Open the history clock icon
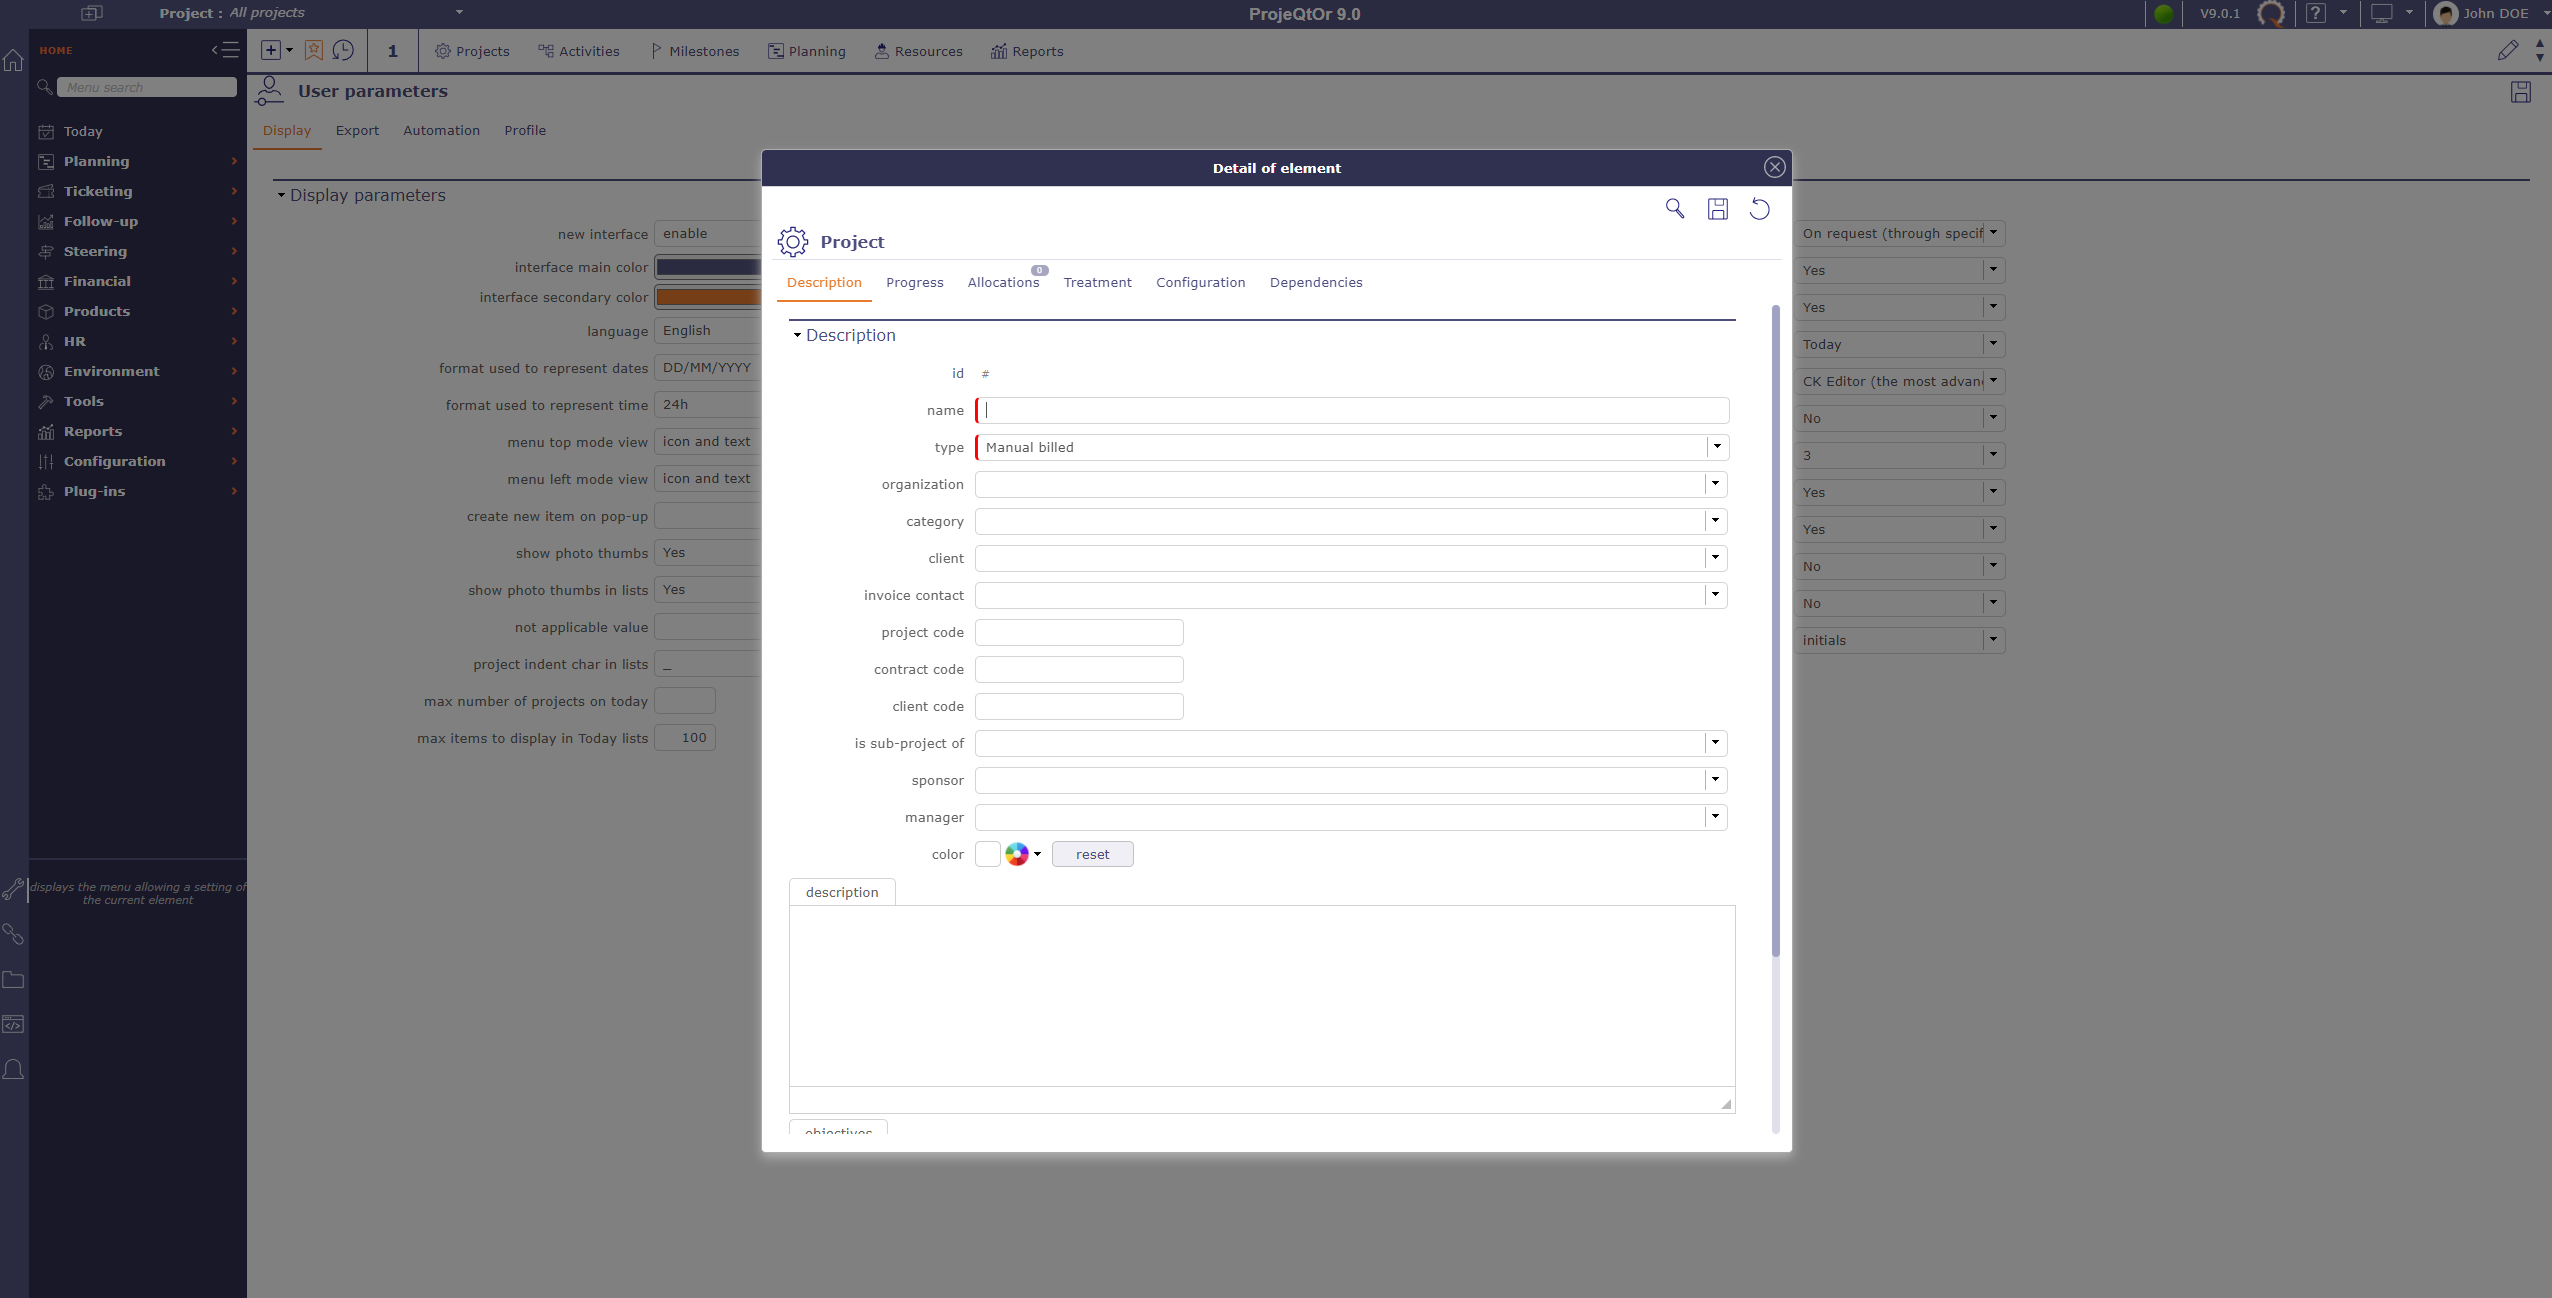Screen dimensions: 2552x1298 [343, 50]
